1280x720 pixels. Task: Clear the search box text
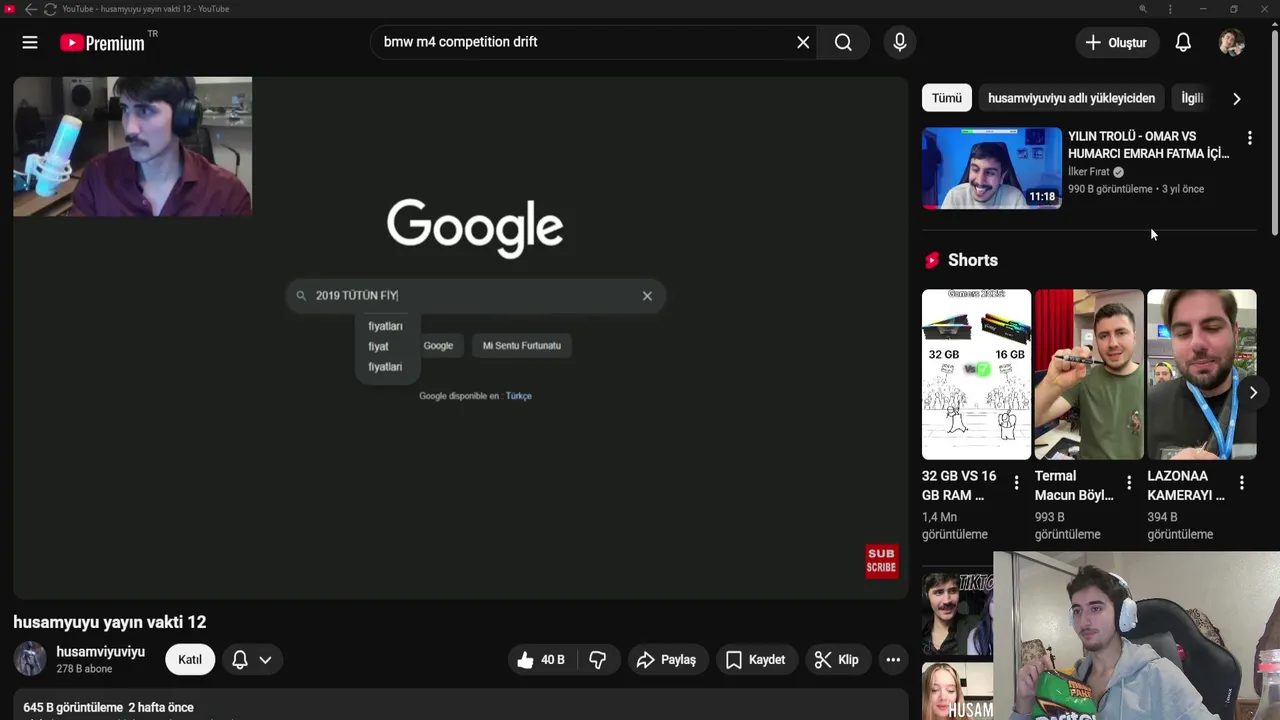(x=803, y=42)
